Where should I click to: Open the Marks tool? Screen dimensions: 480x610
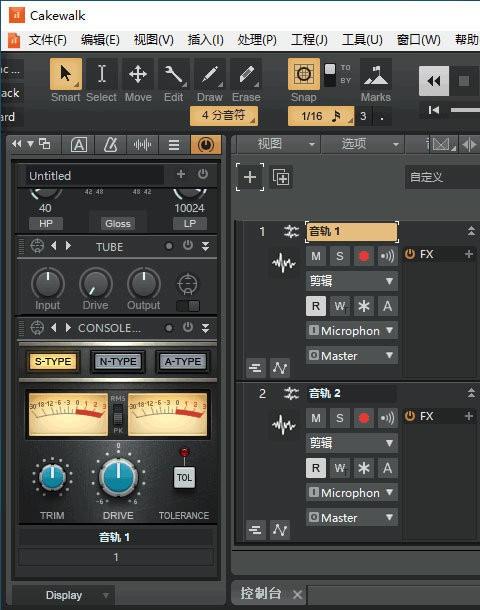click(376, 75)
